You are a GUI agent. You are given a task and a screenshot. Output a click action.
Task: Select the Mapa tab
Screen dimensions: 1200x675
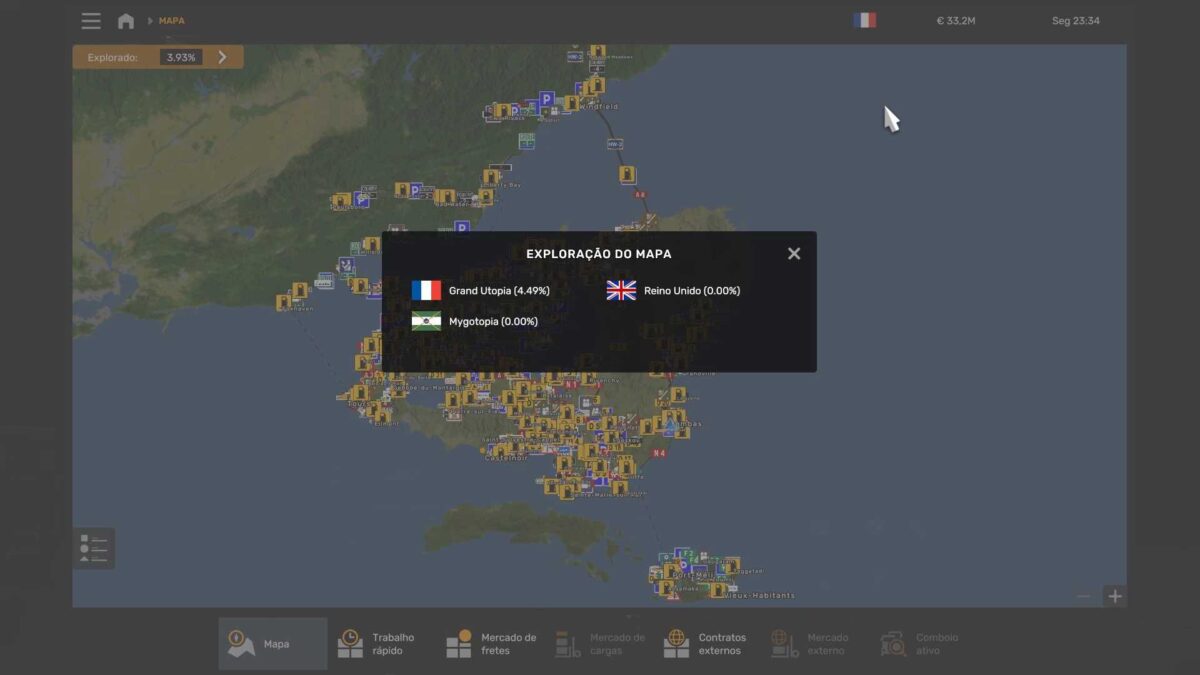(x=272, y=644)
